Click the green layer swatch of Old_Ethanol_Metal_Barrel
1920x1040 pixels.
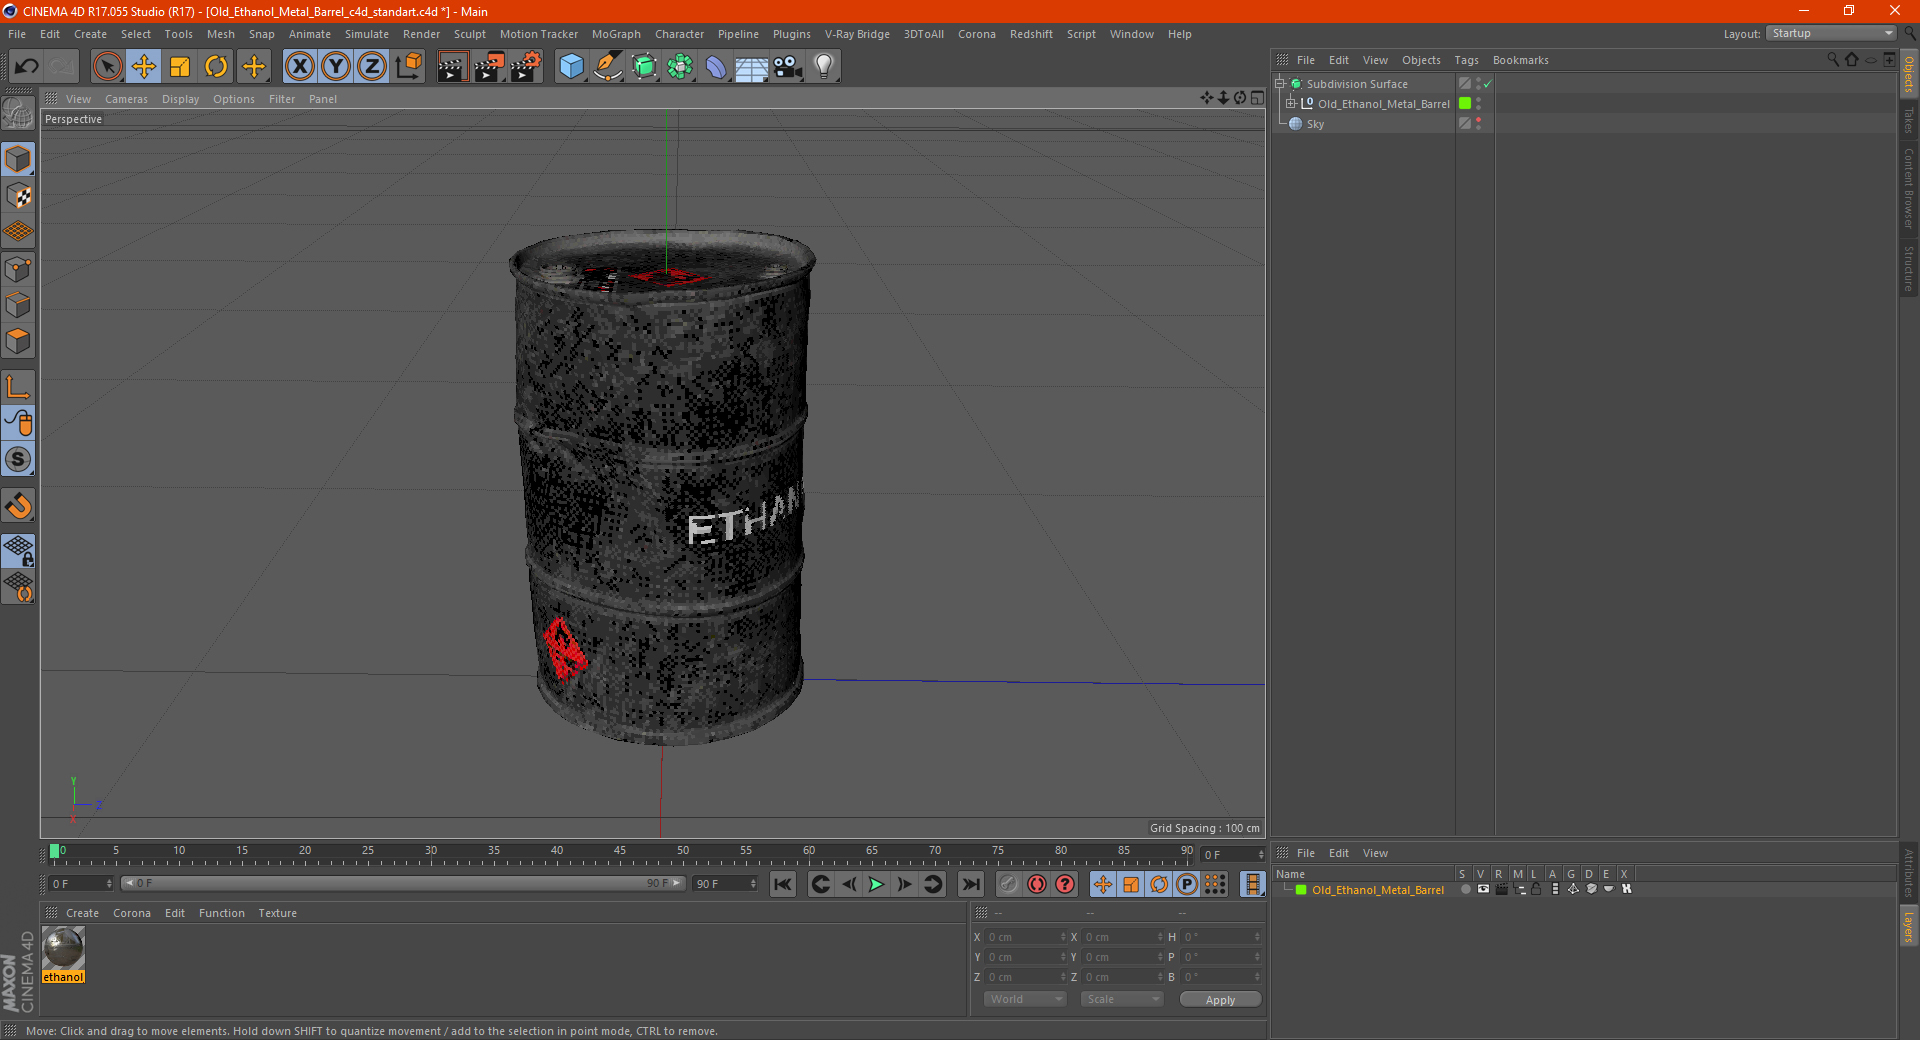tap(1465, 104)
